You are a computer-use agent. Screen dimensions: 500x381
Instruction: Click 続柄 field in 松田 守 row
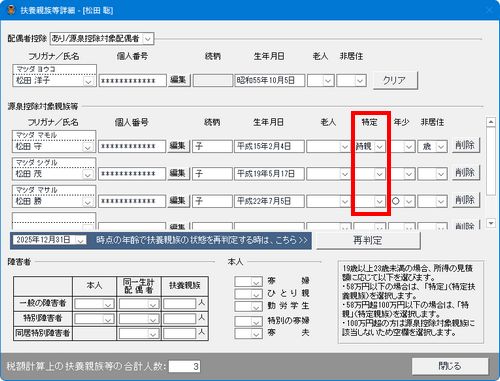click(212, 146)
